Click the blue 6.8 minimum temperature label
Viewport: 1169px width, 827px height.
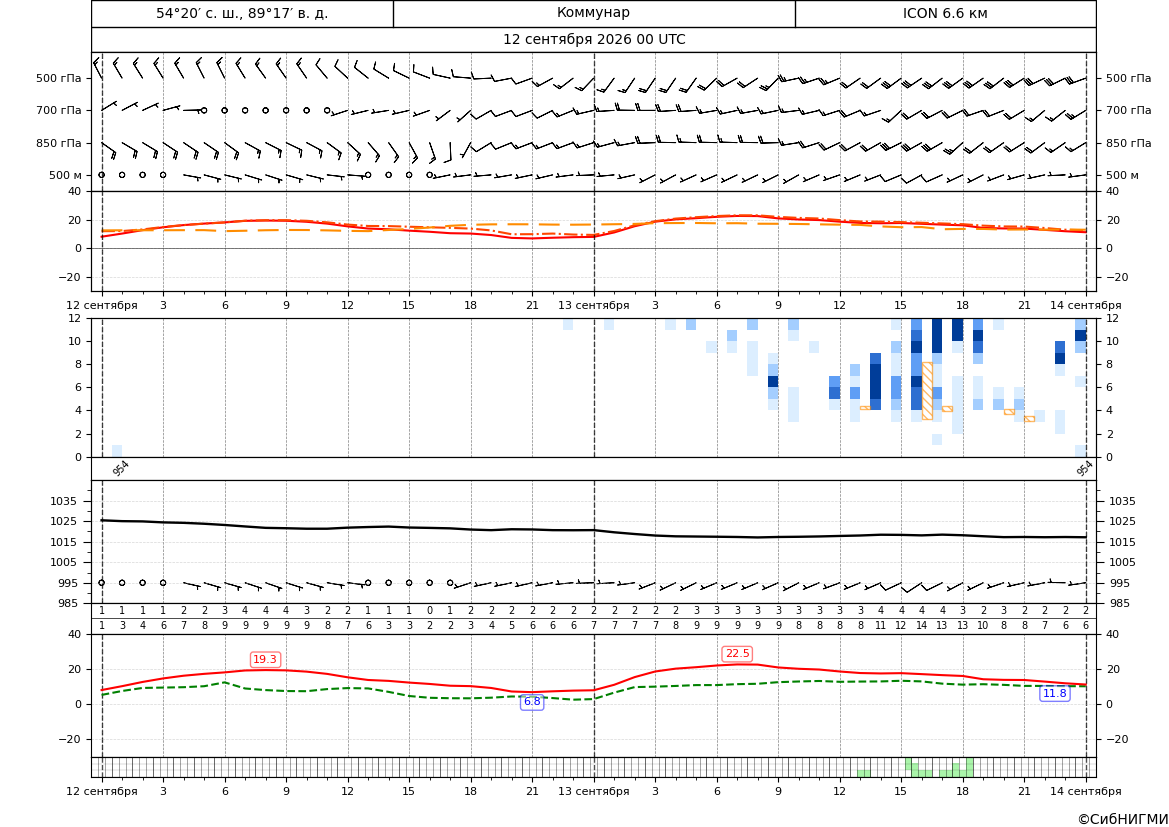pos(532,702)
